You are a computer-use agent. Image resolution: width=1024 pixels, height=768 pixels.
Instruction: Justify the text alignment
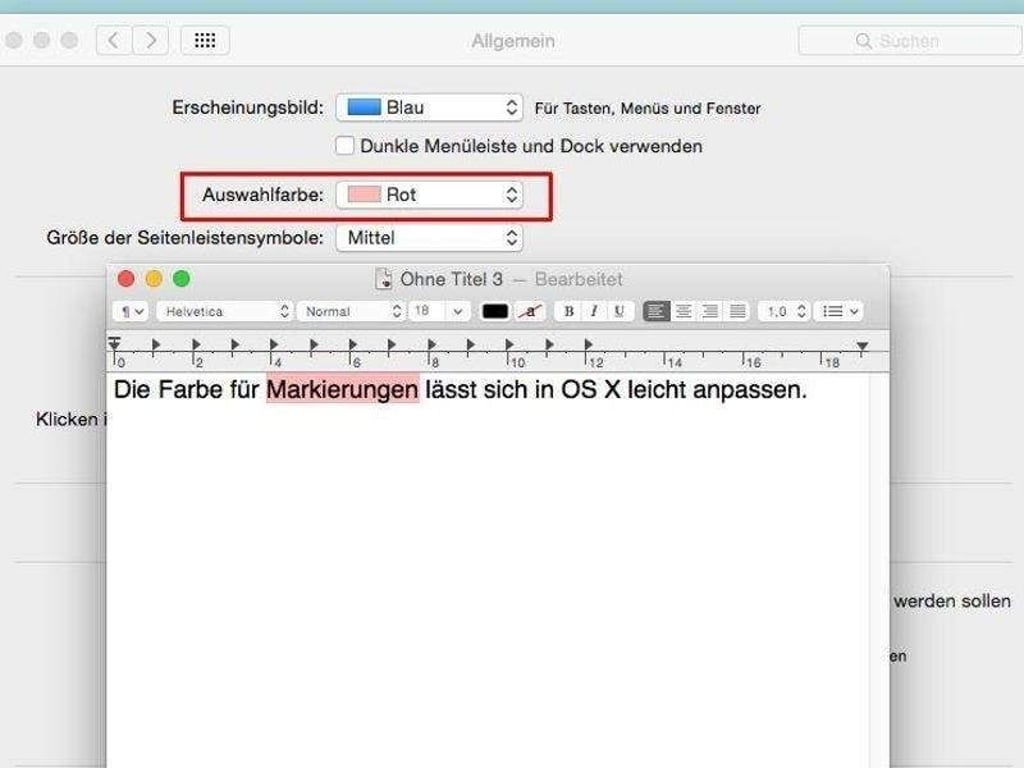[x=737, y=312]
